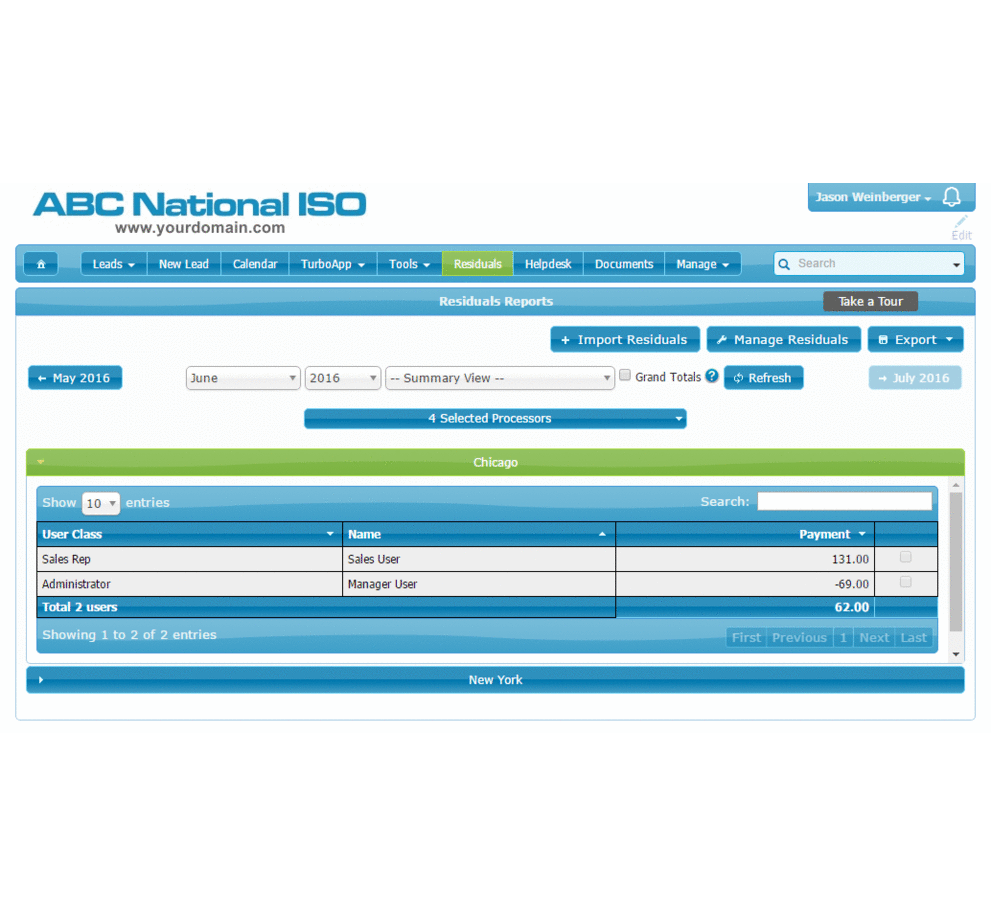
Task: Expand the New York section
Action: tap(495, 680)
